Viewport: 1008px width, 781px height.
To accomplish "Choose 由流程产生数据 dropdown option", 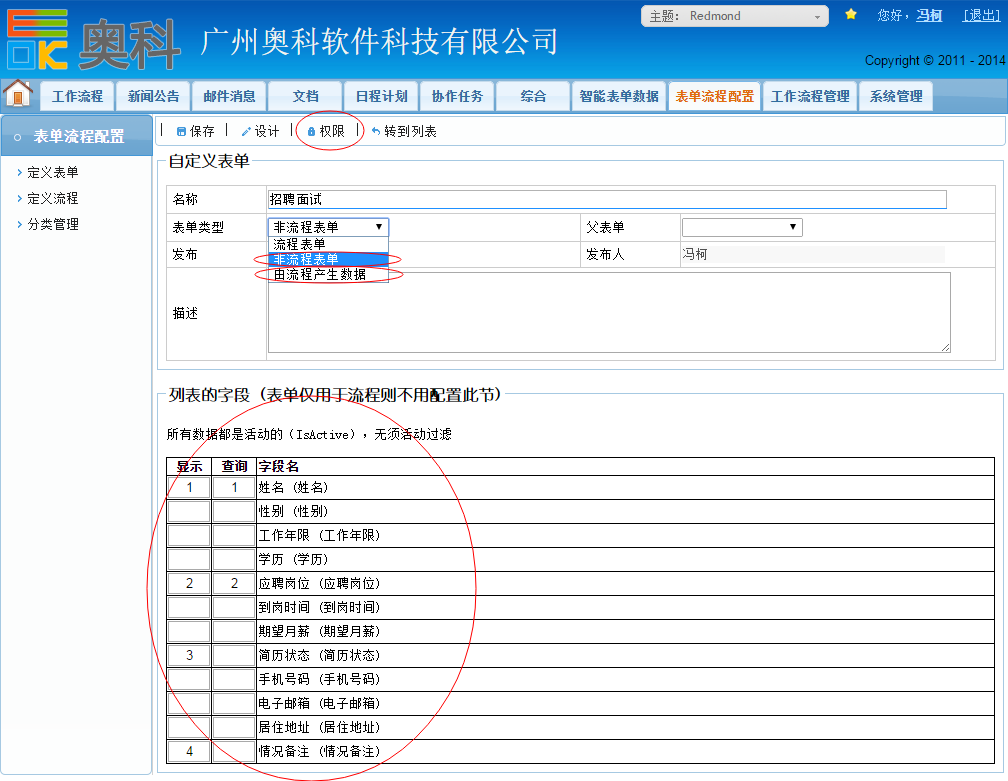I will click(x=320, y=274).
